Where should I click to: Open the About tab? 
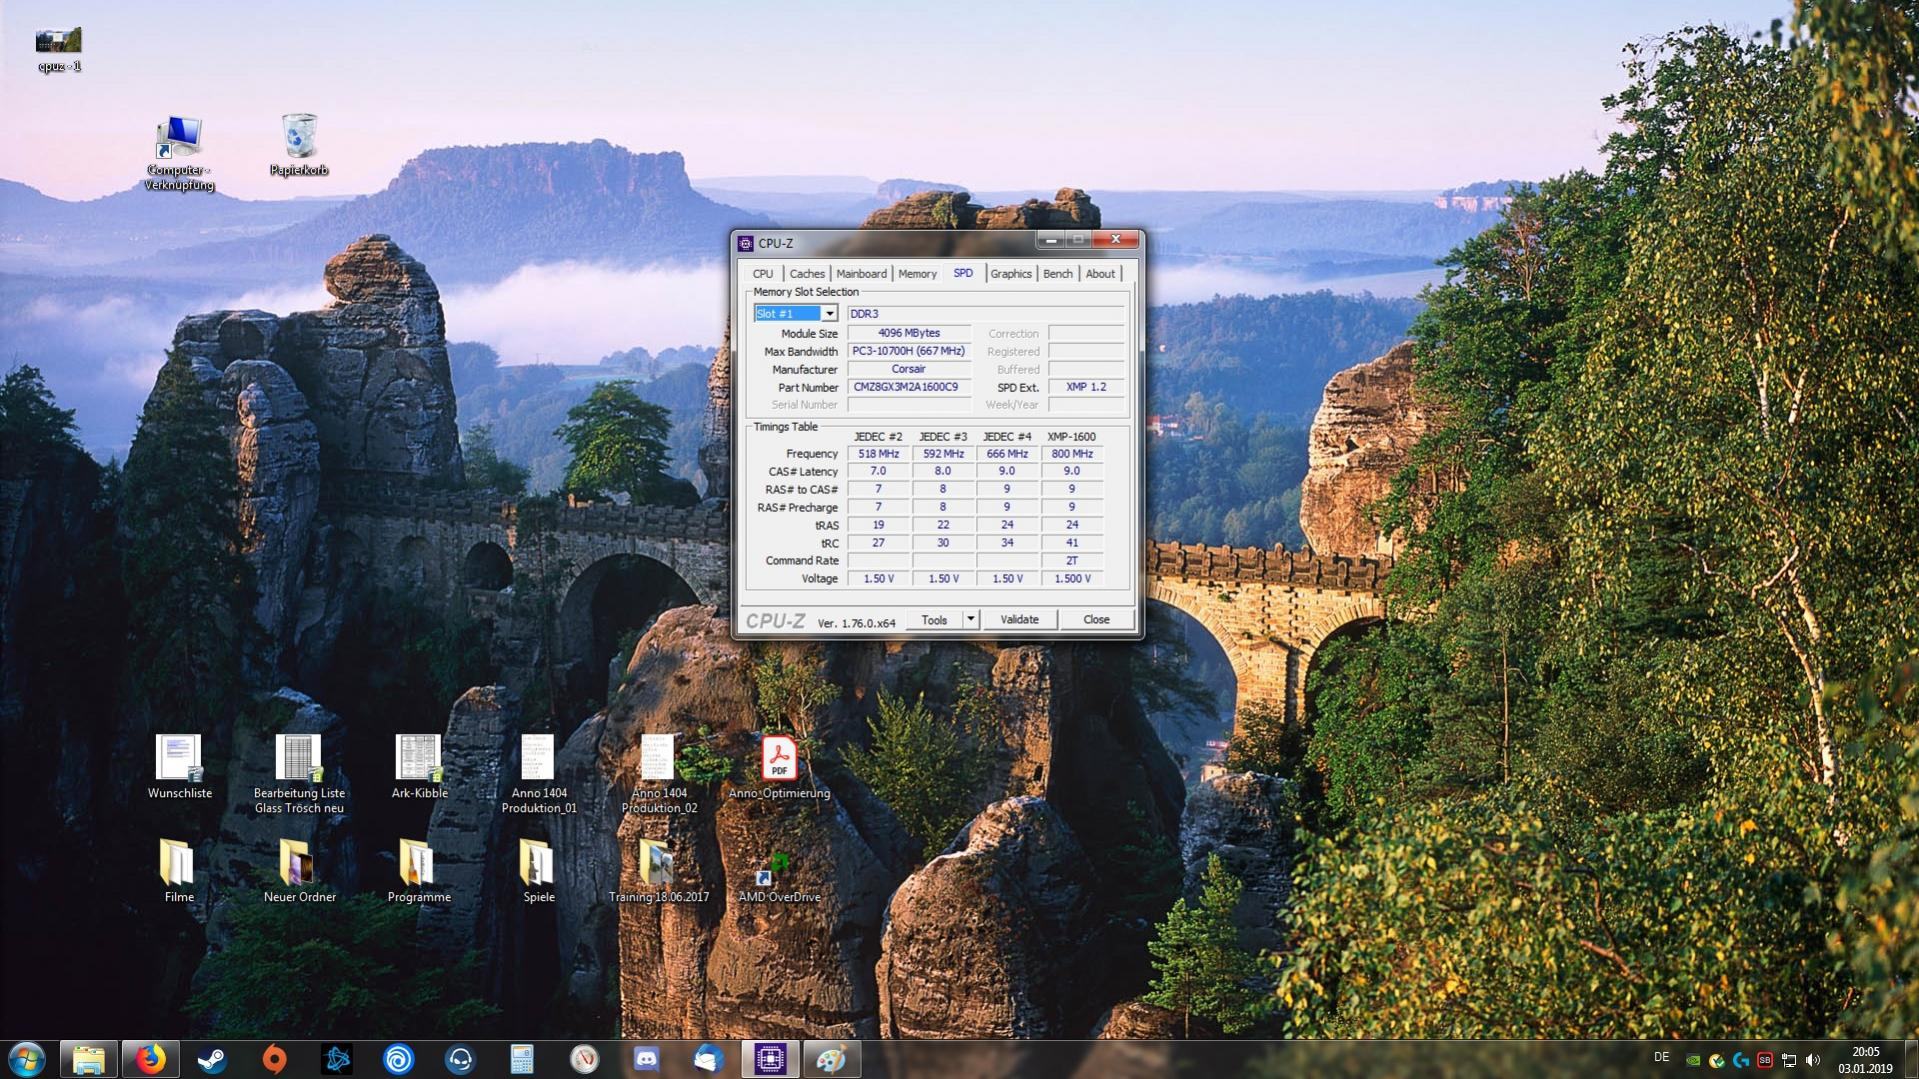[1100, 274]
